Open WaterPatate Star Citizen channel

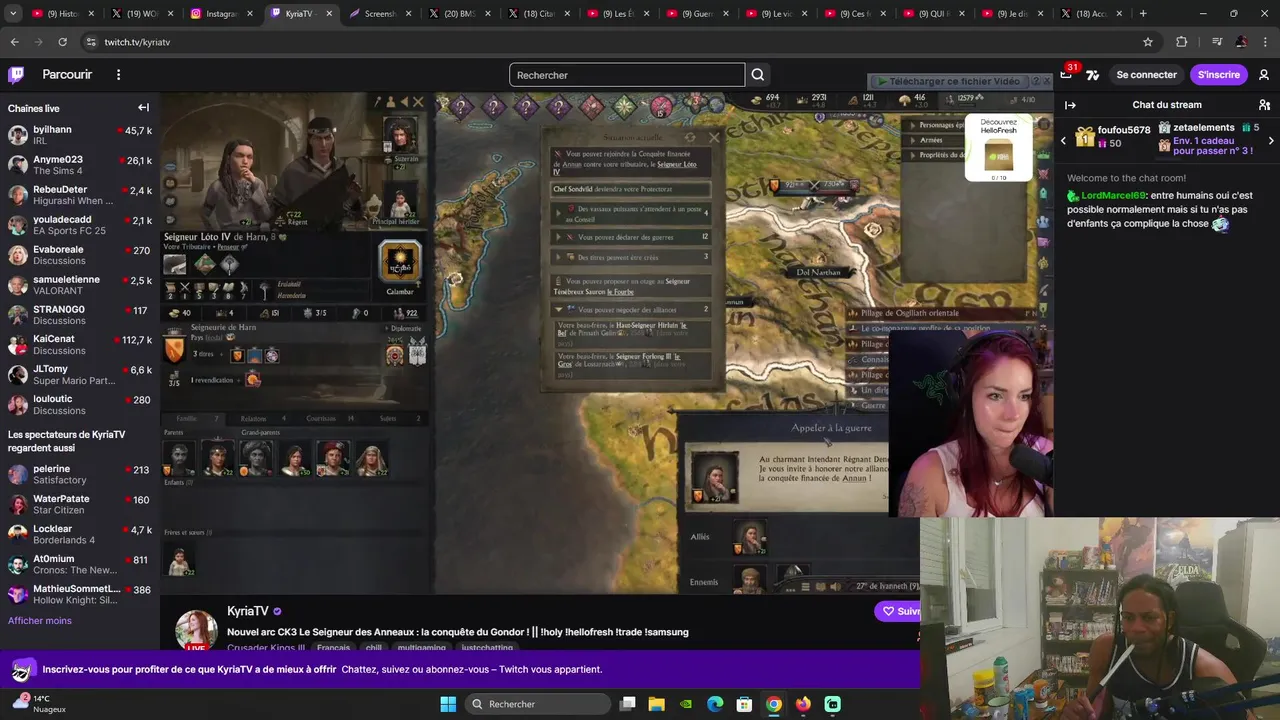tap(80, 504)
